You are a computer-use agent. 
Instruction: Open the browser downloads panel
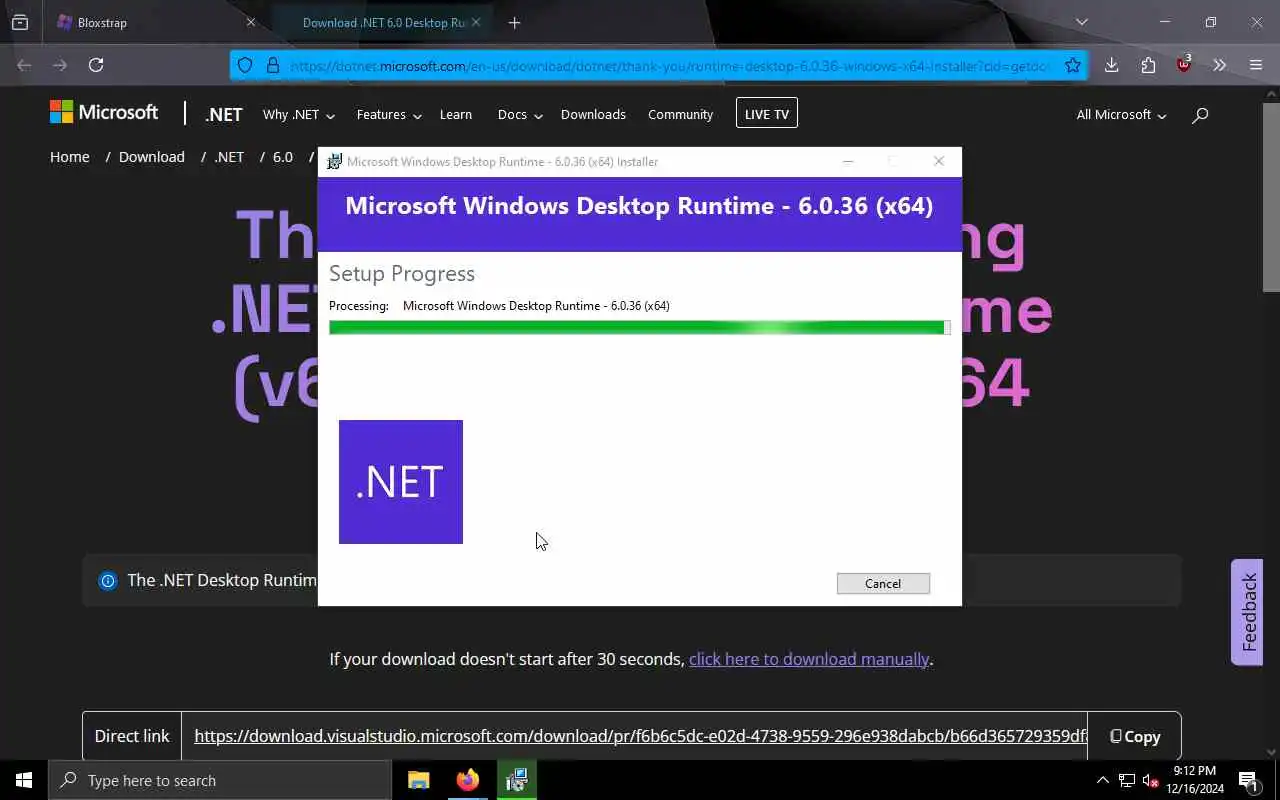(x=1111, y=65)
